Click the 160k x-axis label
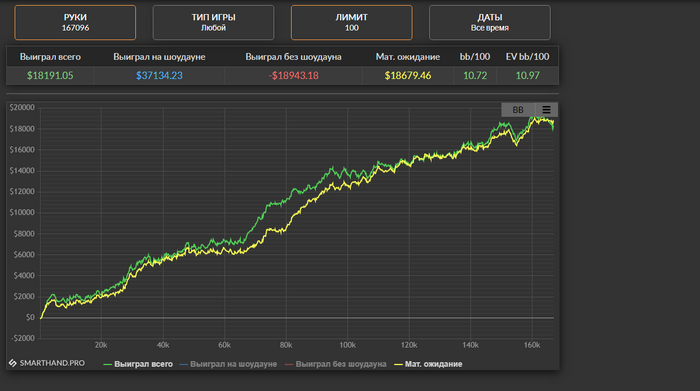This screenshot has height=391, width=700. pos(532,345)
